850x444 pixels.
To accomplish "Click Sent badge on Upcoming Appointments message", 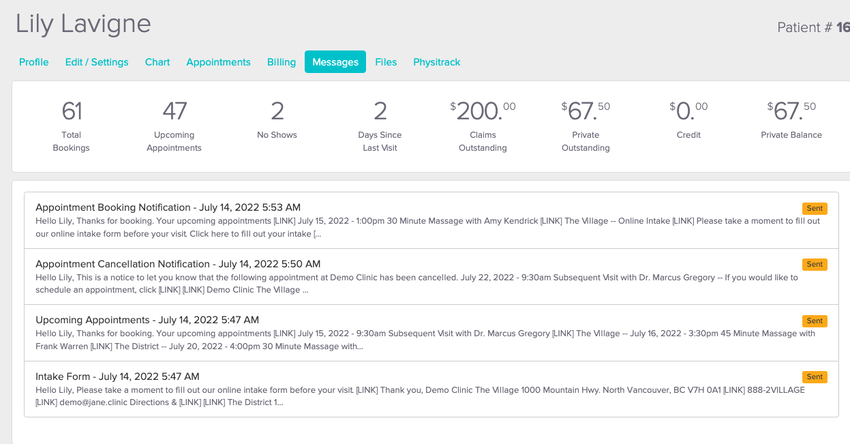I will [x=814, y=321].
